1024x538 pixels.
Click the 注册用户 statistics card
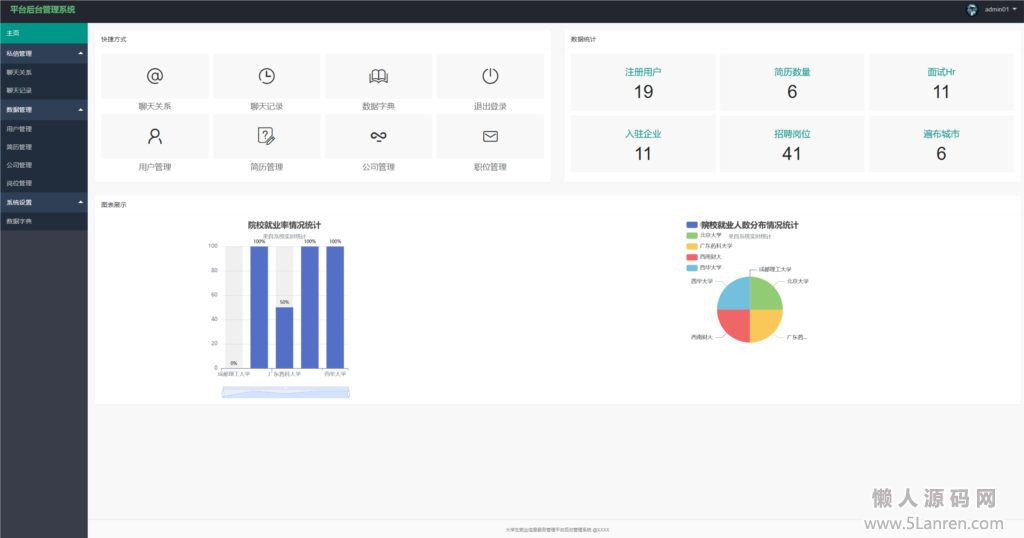point(643,83)
